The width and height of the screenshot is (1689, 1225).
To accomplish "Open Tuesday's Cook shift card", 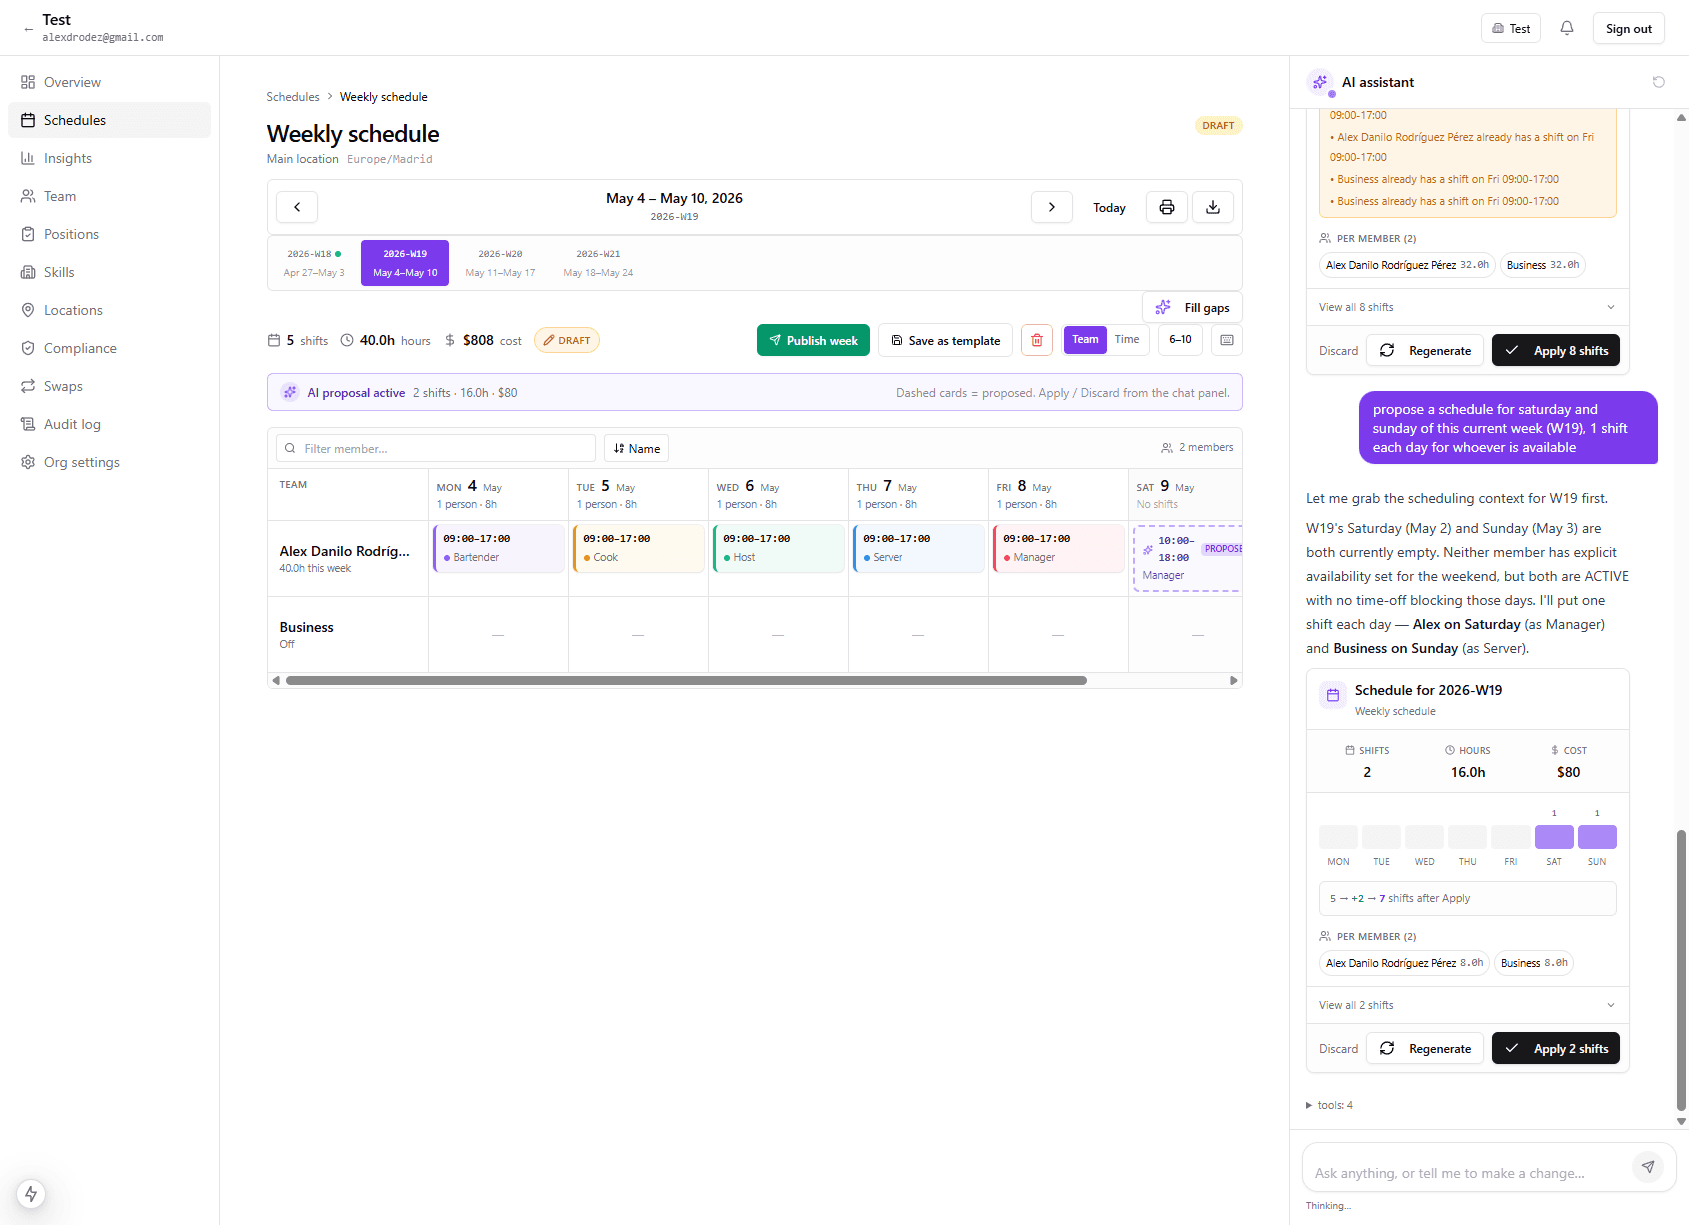I will tap(638, 548).
